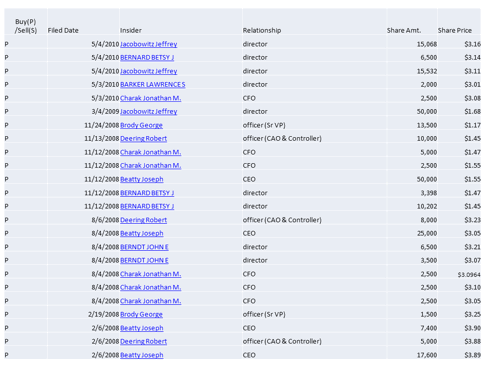Open Deering Robert link filed 8/6/2008
Image resolution: width=489 pixels, height=367 pixels.
(143, 220)
